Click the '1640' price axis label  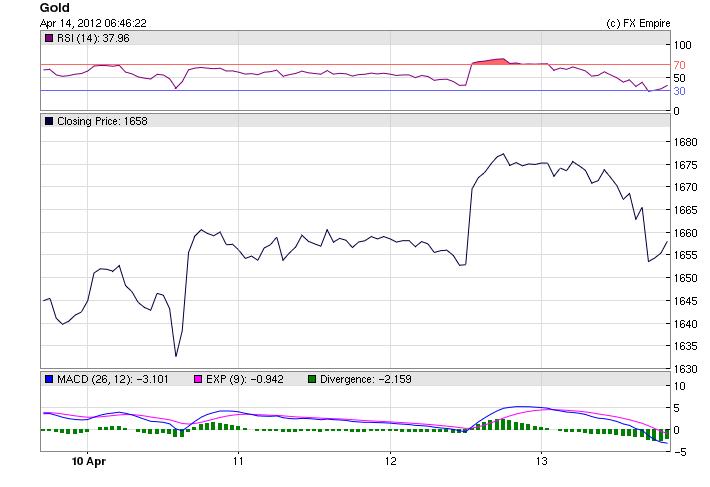686,324
